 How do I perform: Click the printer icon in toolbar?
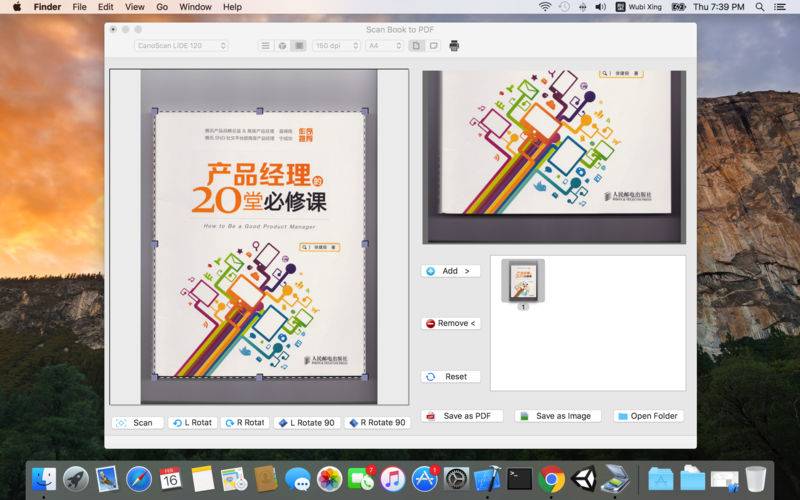(454, 46)
